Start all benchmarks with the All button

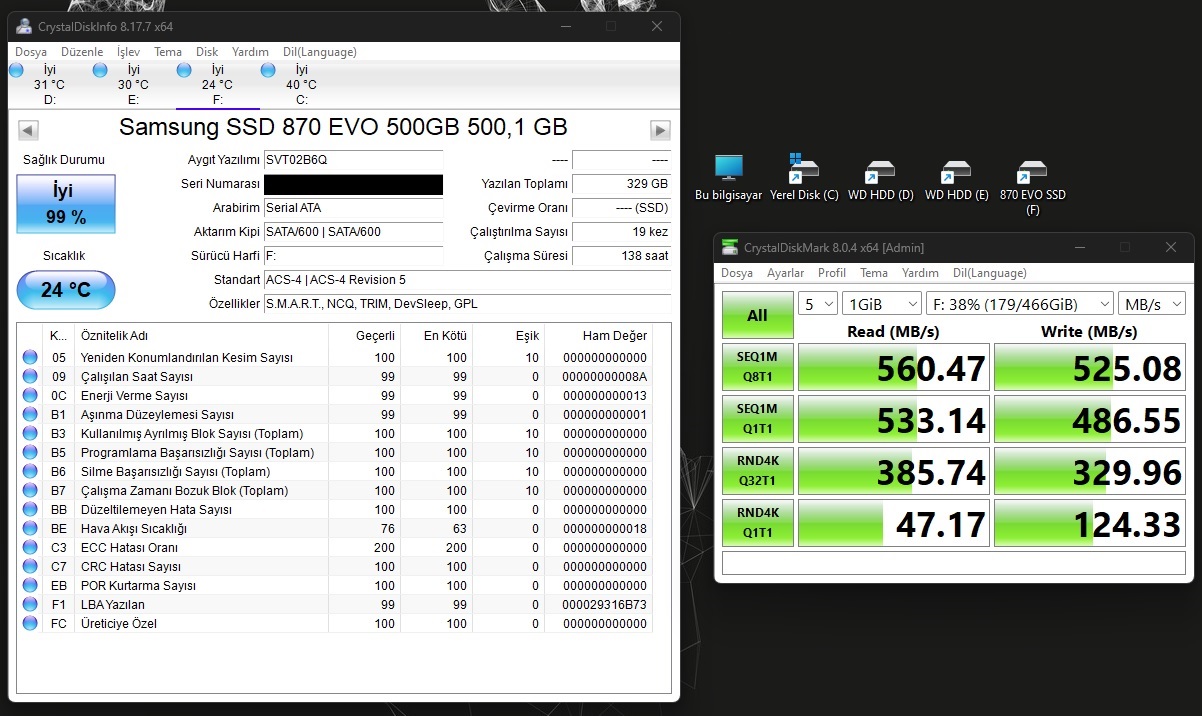click(757, 314)
